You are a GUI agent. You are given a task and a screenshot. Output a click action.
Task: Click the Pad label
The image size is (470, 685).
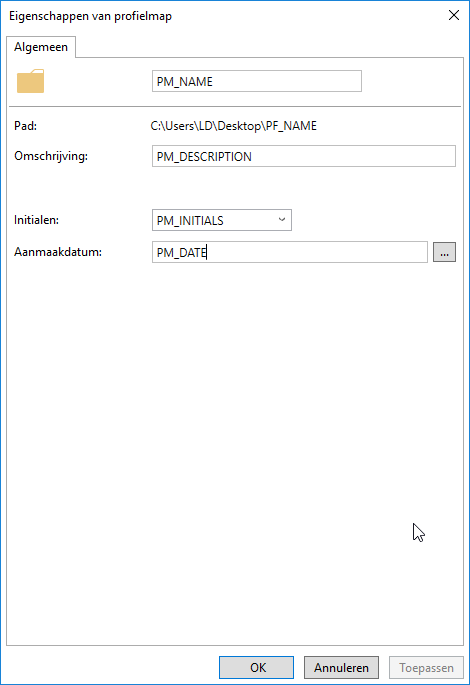tap(25, 126)
